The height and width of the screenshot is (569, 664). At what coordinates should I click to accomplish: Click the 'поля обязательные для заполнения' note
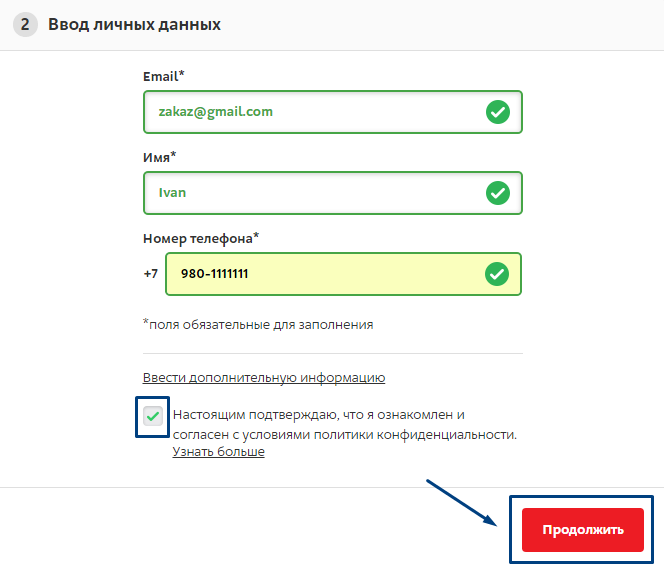pos(258,324)
